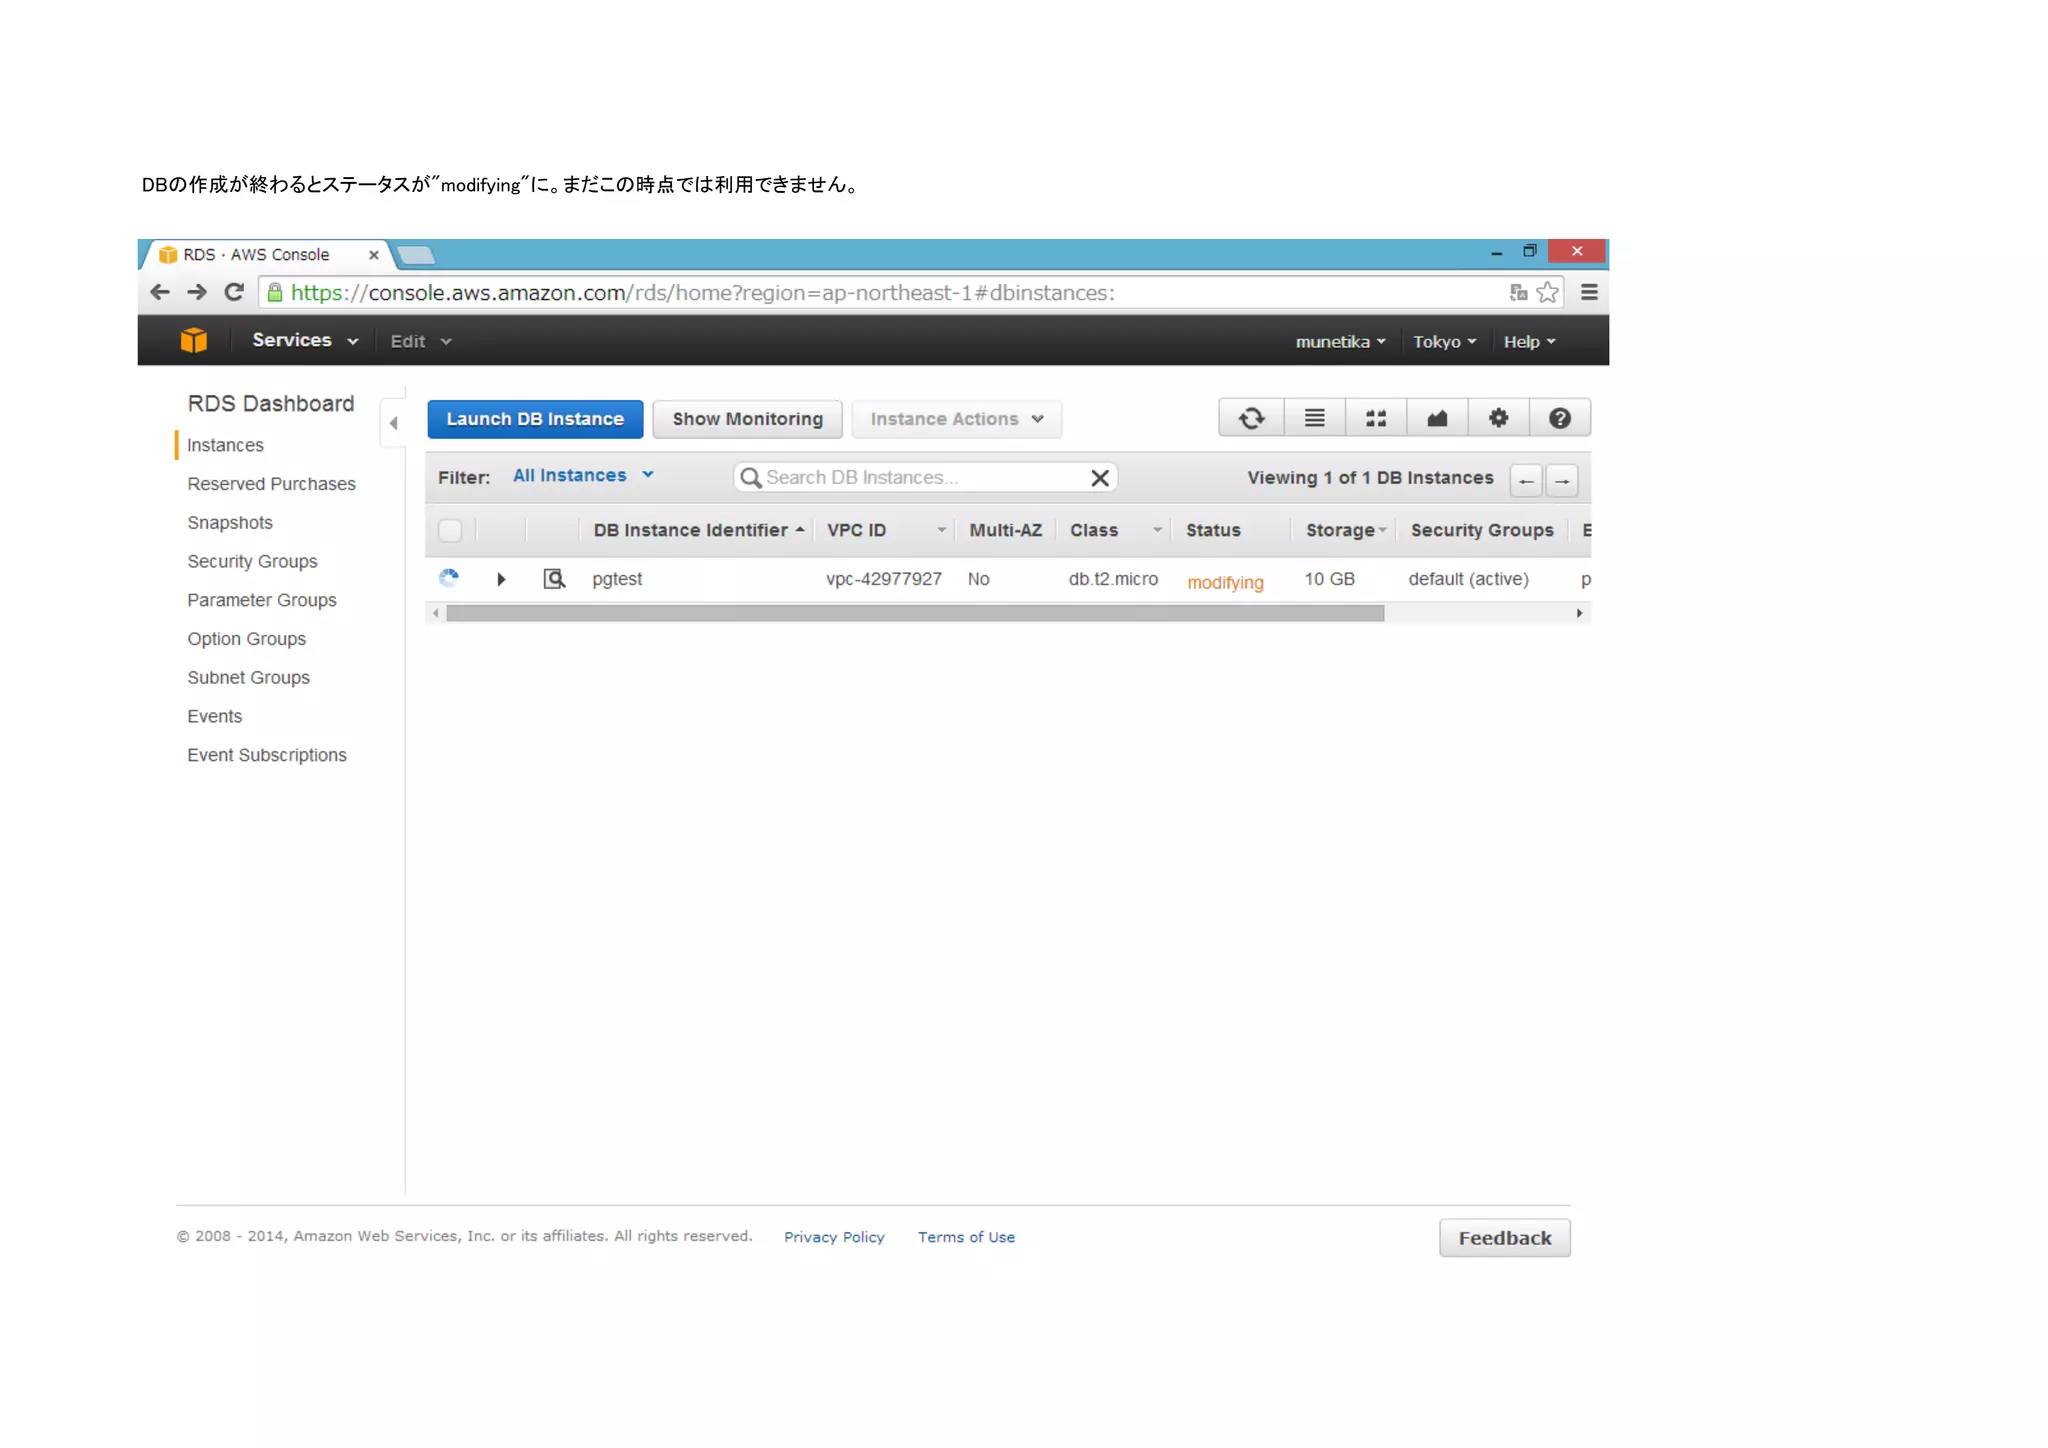Click the Search DB Instances field
2048x1448 pixels.
point(924,478)
